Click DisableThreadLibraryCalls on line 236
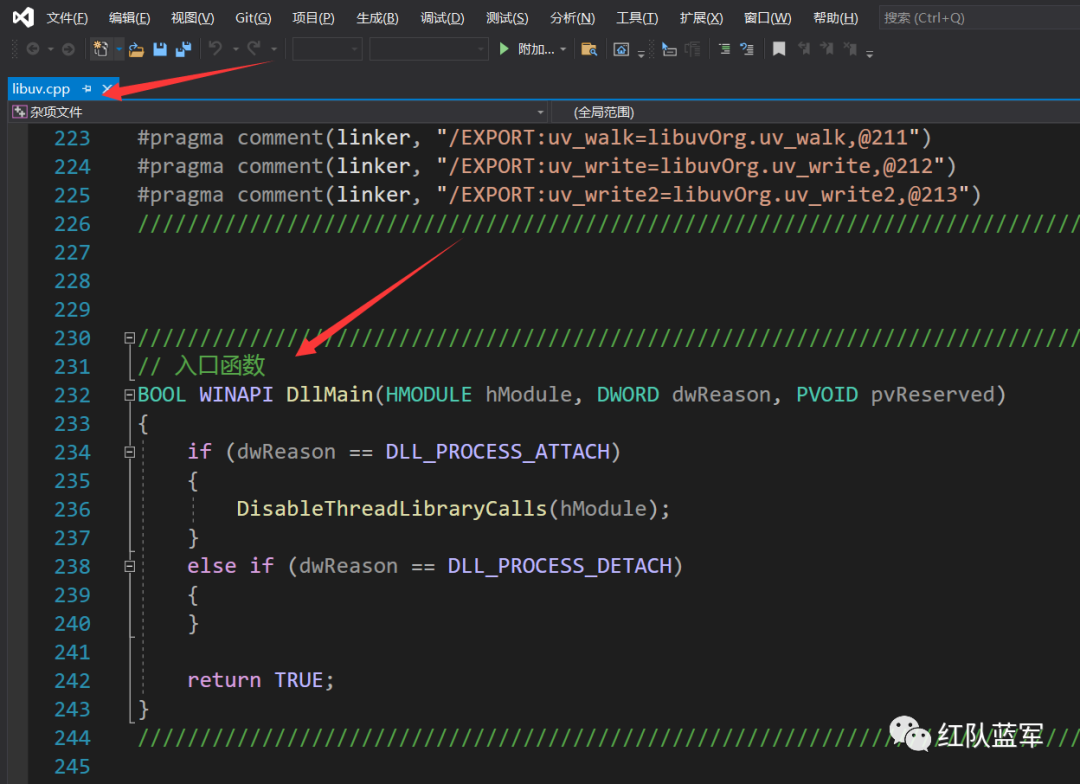Image resolution: width=1080 pixels, height=784 pixels. click(x=391, y=508)
